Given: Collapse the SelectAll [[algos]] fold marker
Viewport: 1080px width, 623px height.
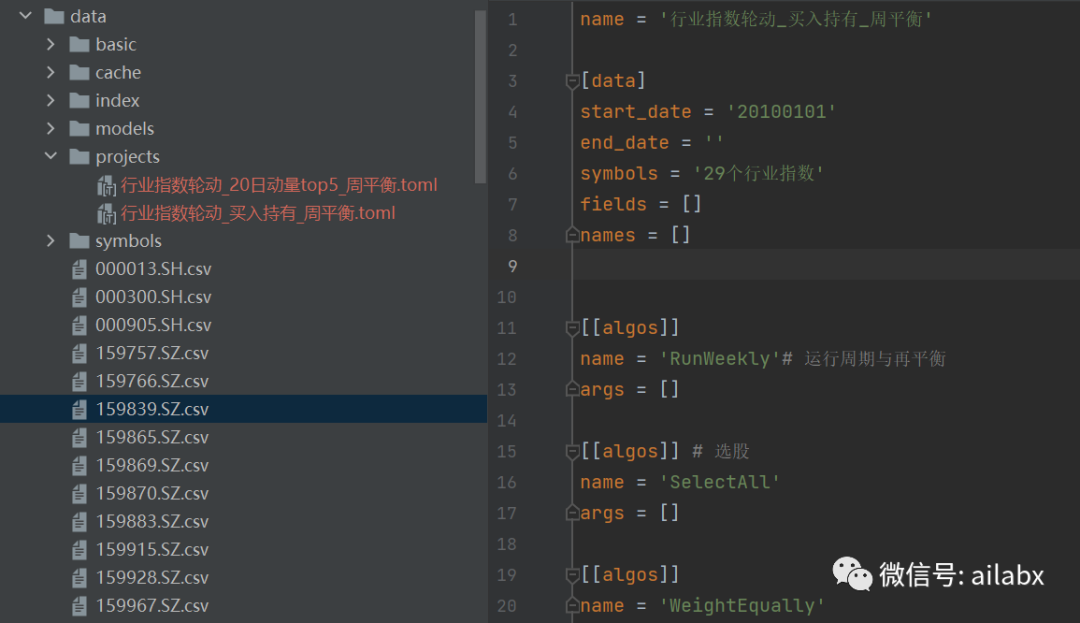Looking at the screenshot, I should pyautogui.click(x=570, y=450).
